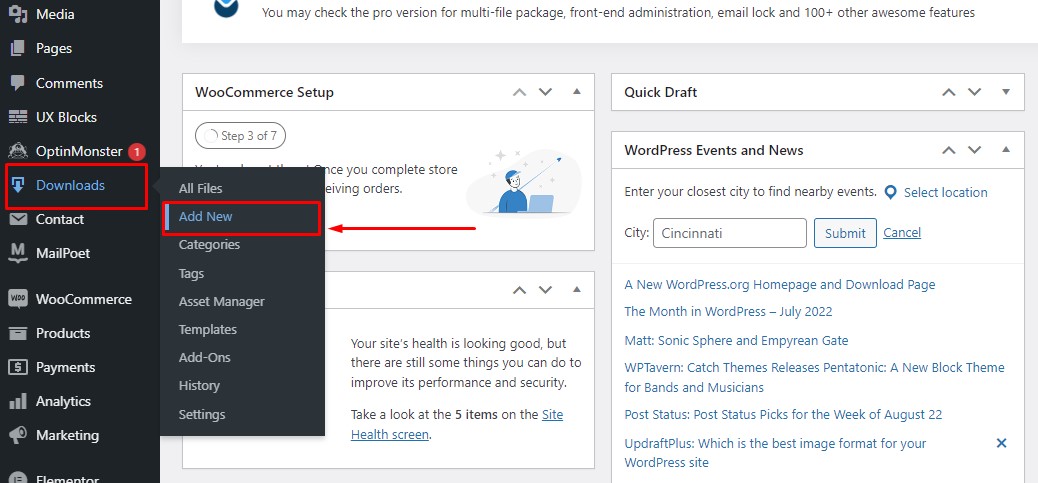
Task: Open UpdraftPlus image format article
Action: click(x=775, y=453)
